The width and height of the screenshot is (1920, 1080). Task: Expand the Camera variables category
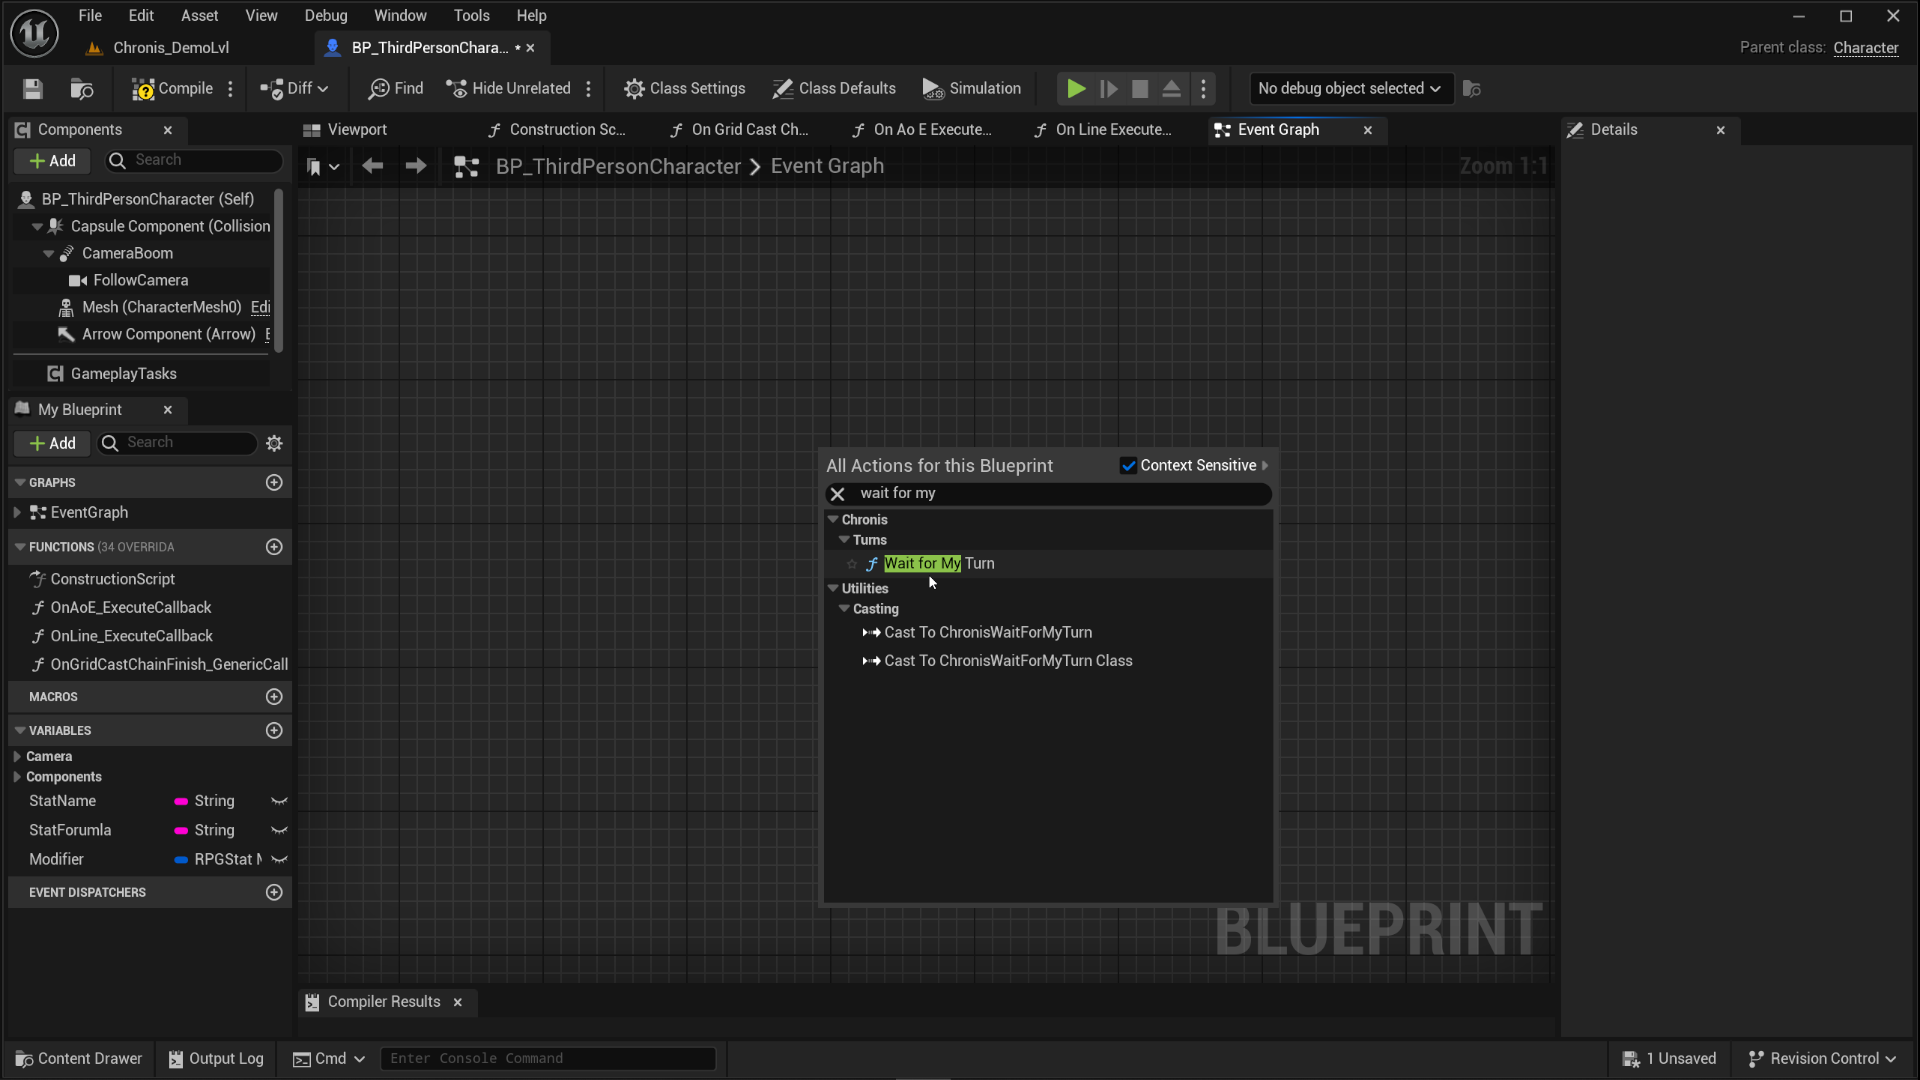click(x=17, y=757)
